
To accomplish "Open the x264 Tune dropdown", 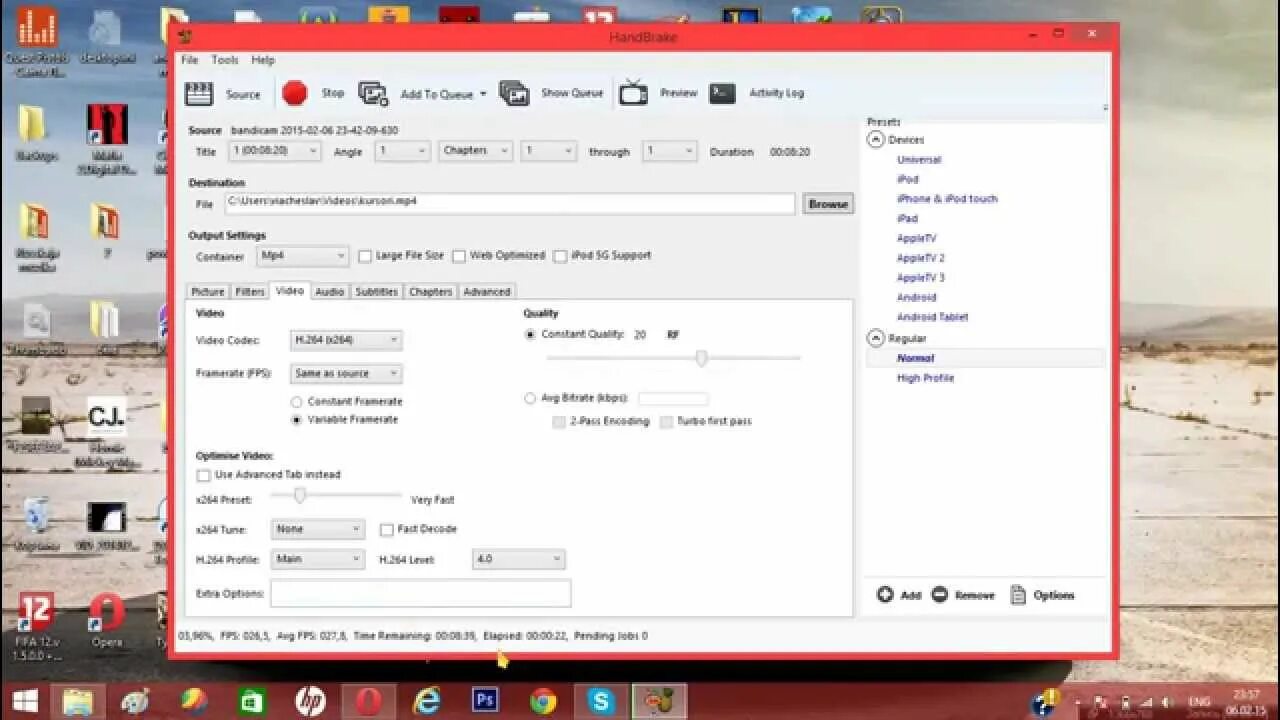I will (x=318, y=529).
